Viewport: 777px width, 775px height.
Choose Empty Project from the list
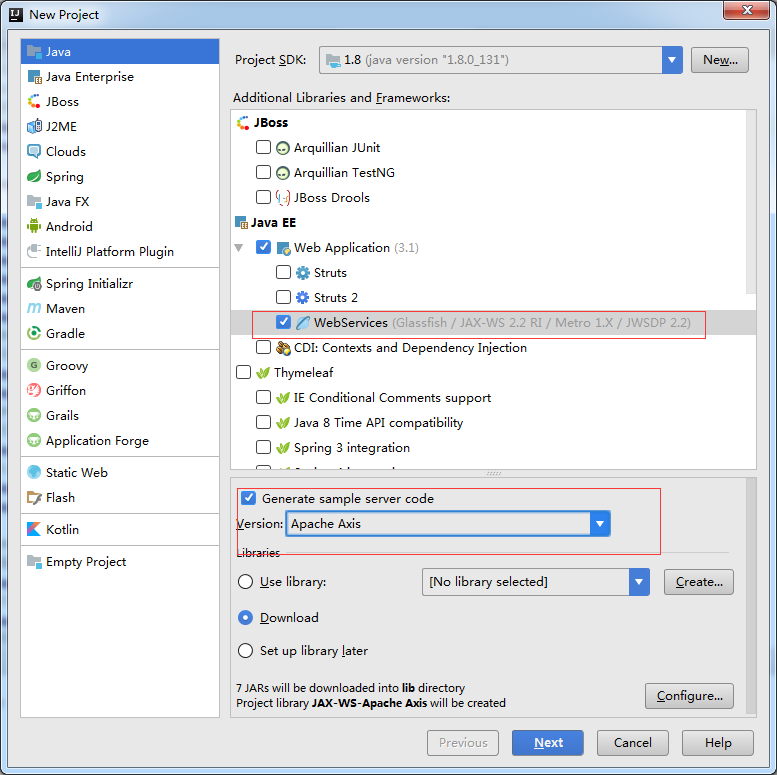(x=120, y=562)
